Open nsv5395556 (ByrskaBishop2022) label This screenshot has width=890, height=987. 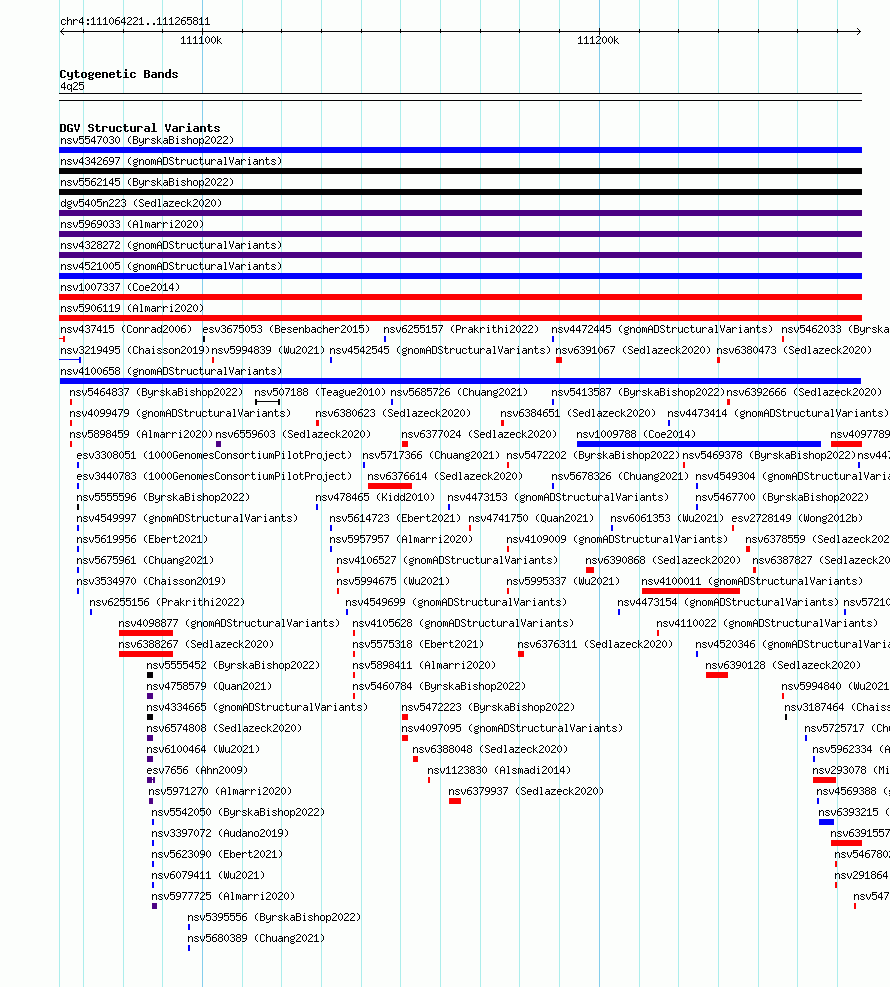pyautogui.click(x=274, y=917)
